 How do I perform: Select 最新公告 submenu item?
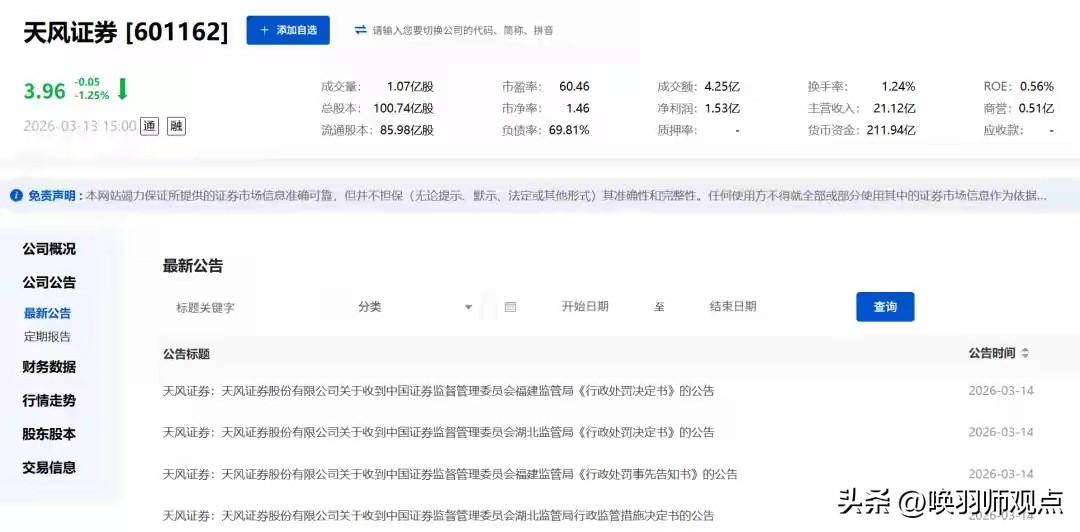pyautogui.click(x=48, y=314)
